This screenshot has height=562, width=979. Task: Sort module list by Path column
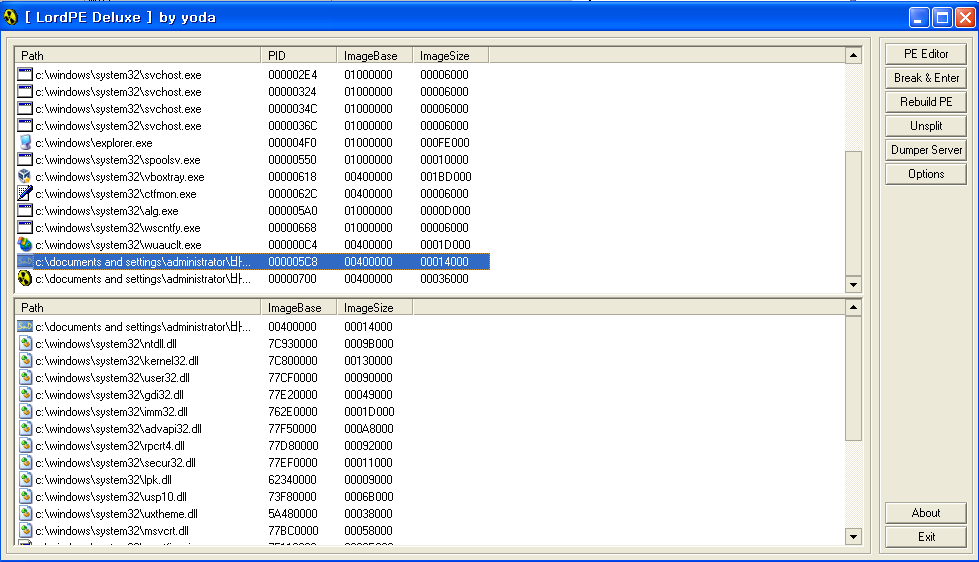coord(137,308)
